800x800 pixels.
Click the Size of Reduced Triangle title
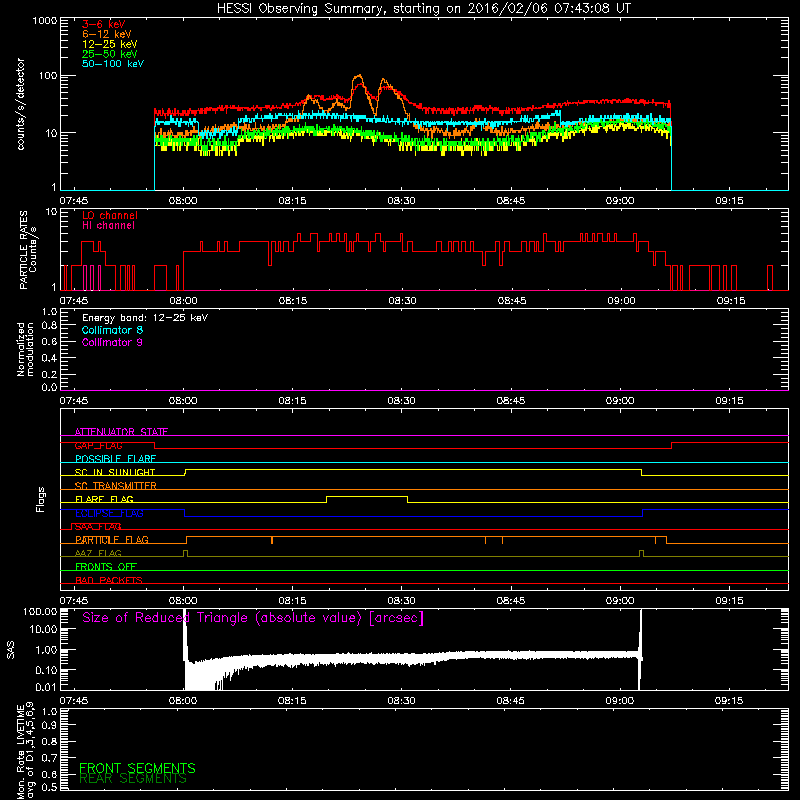253,618
